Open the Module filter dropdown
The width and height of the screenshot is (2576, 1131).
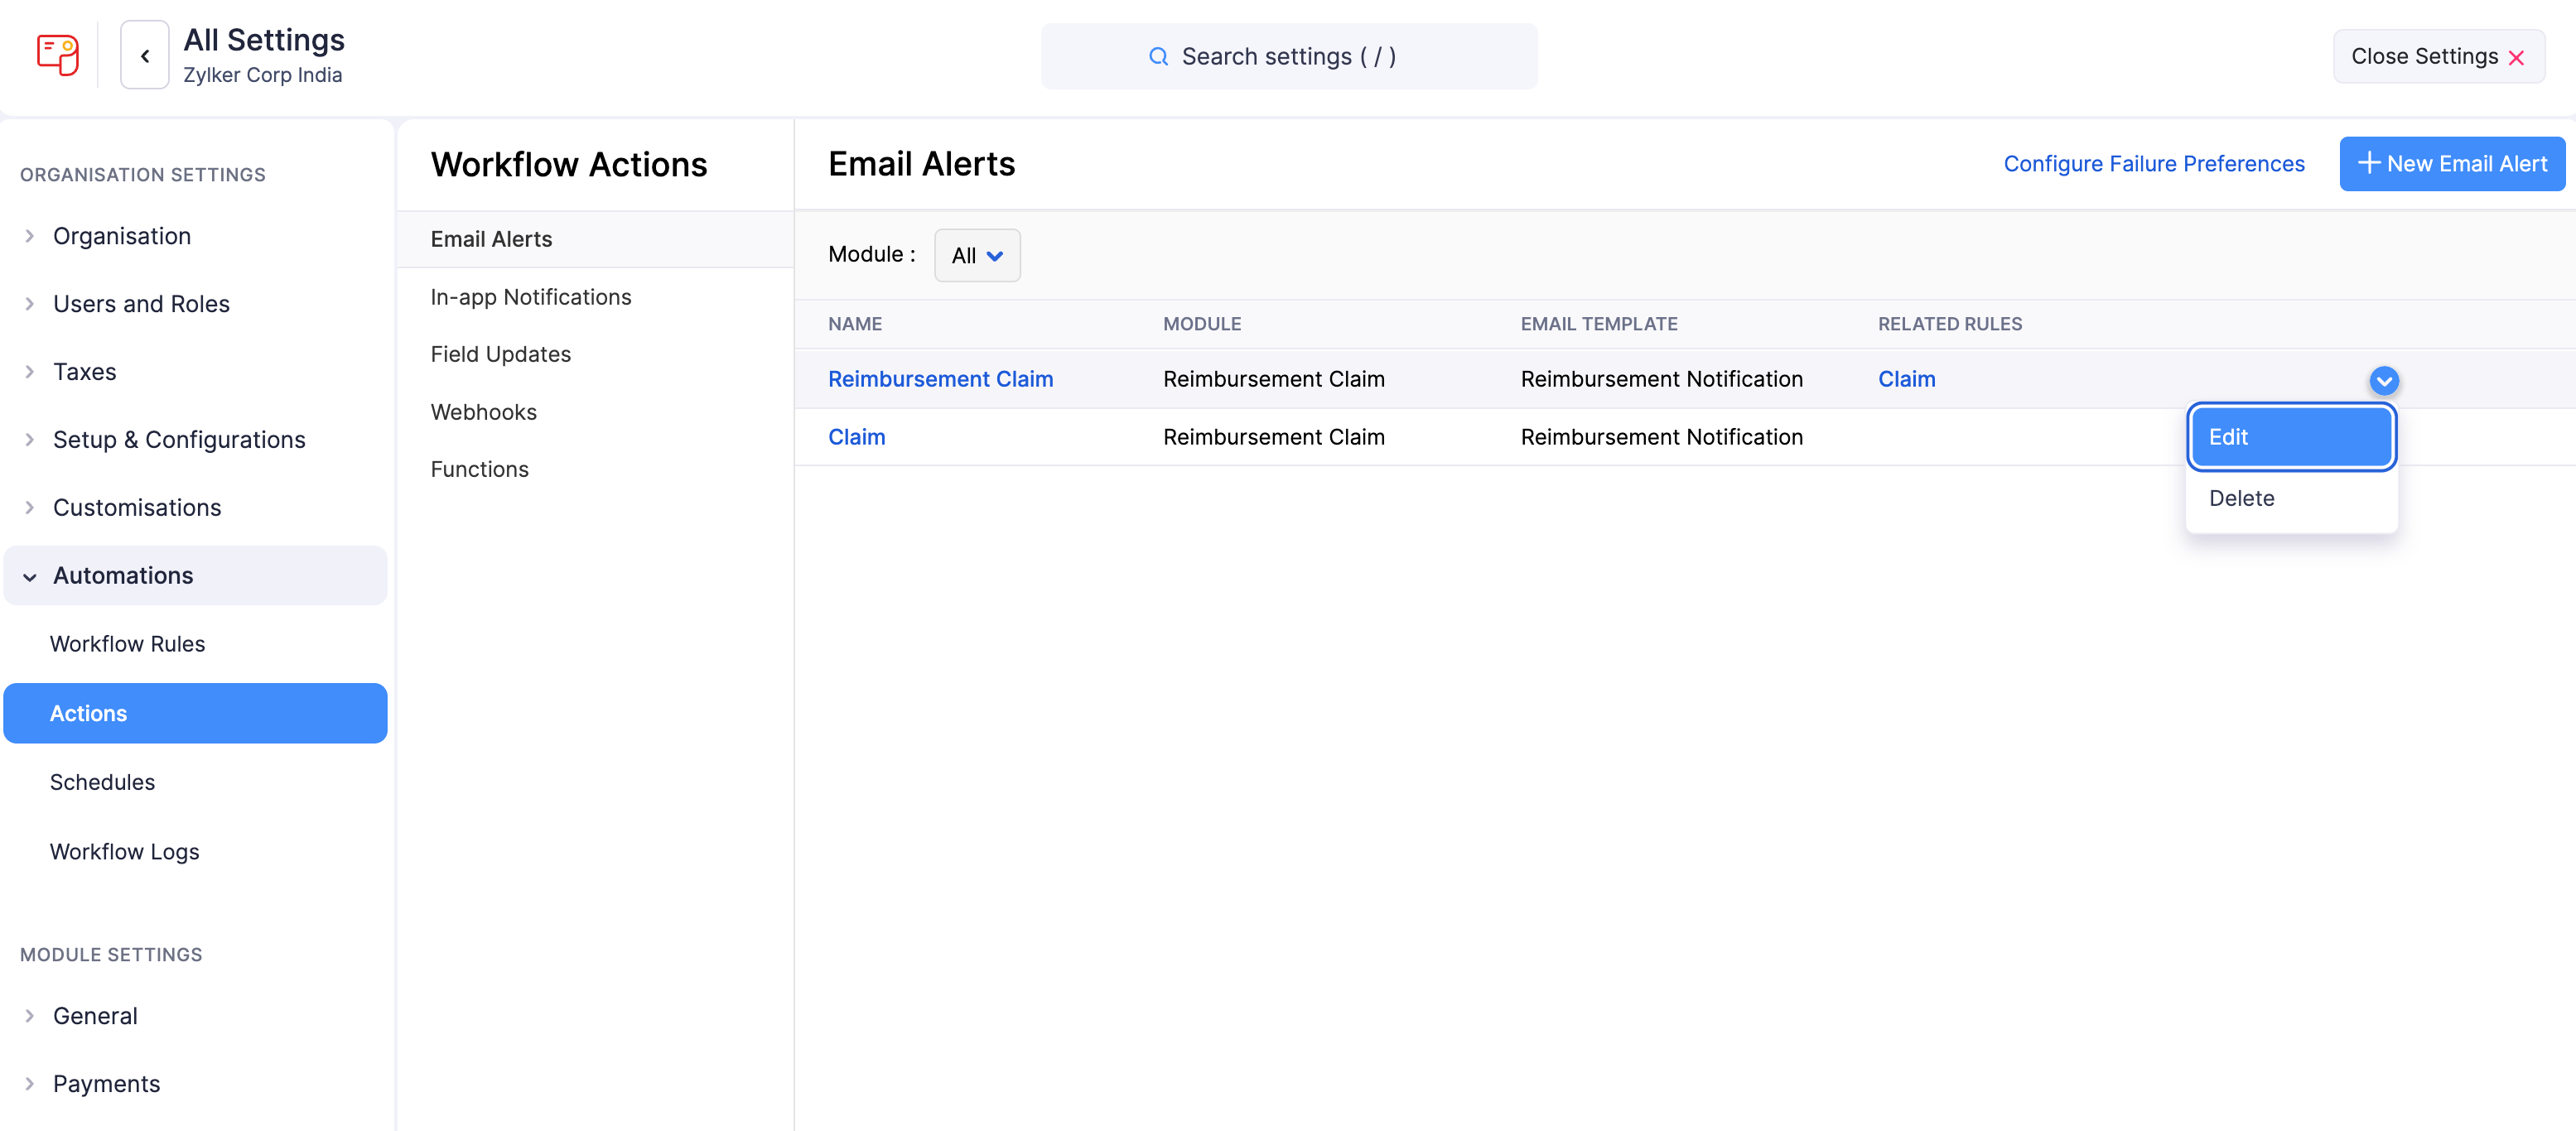tap(977, 255)
